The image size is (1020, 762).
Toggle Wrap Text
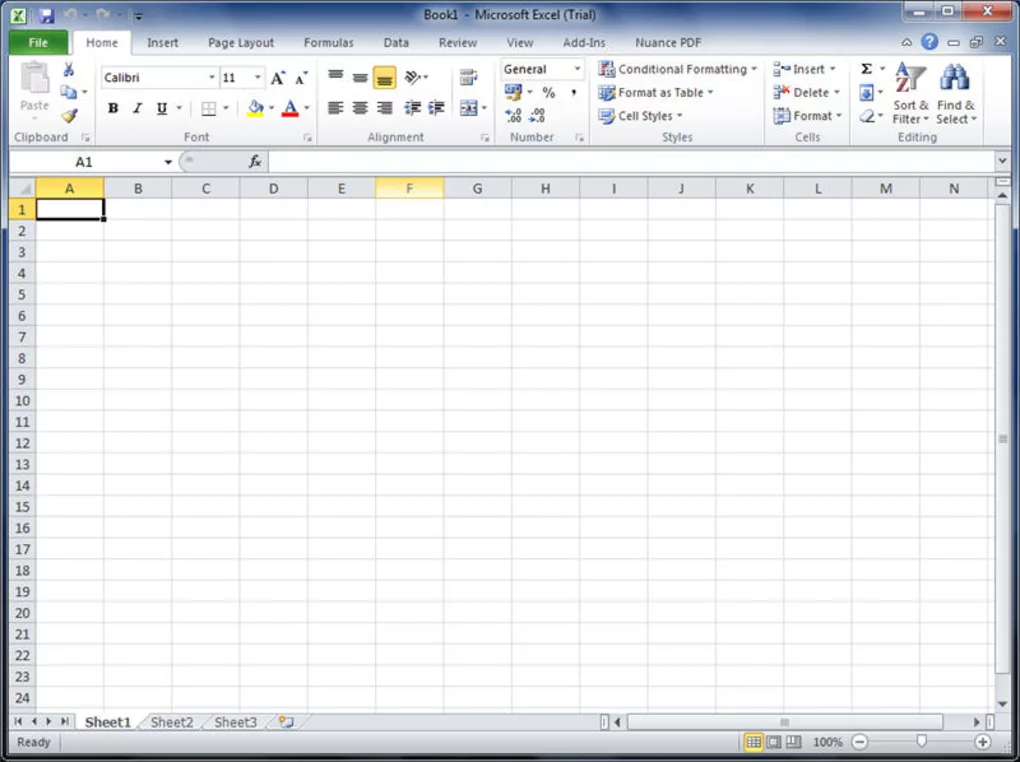click(x=468, y=77)
